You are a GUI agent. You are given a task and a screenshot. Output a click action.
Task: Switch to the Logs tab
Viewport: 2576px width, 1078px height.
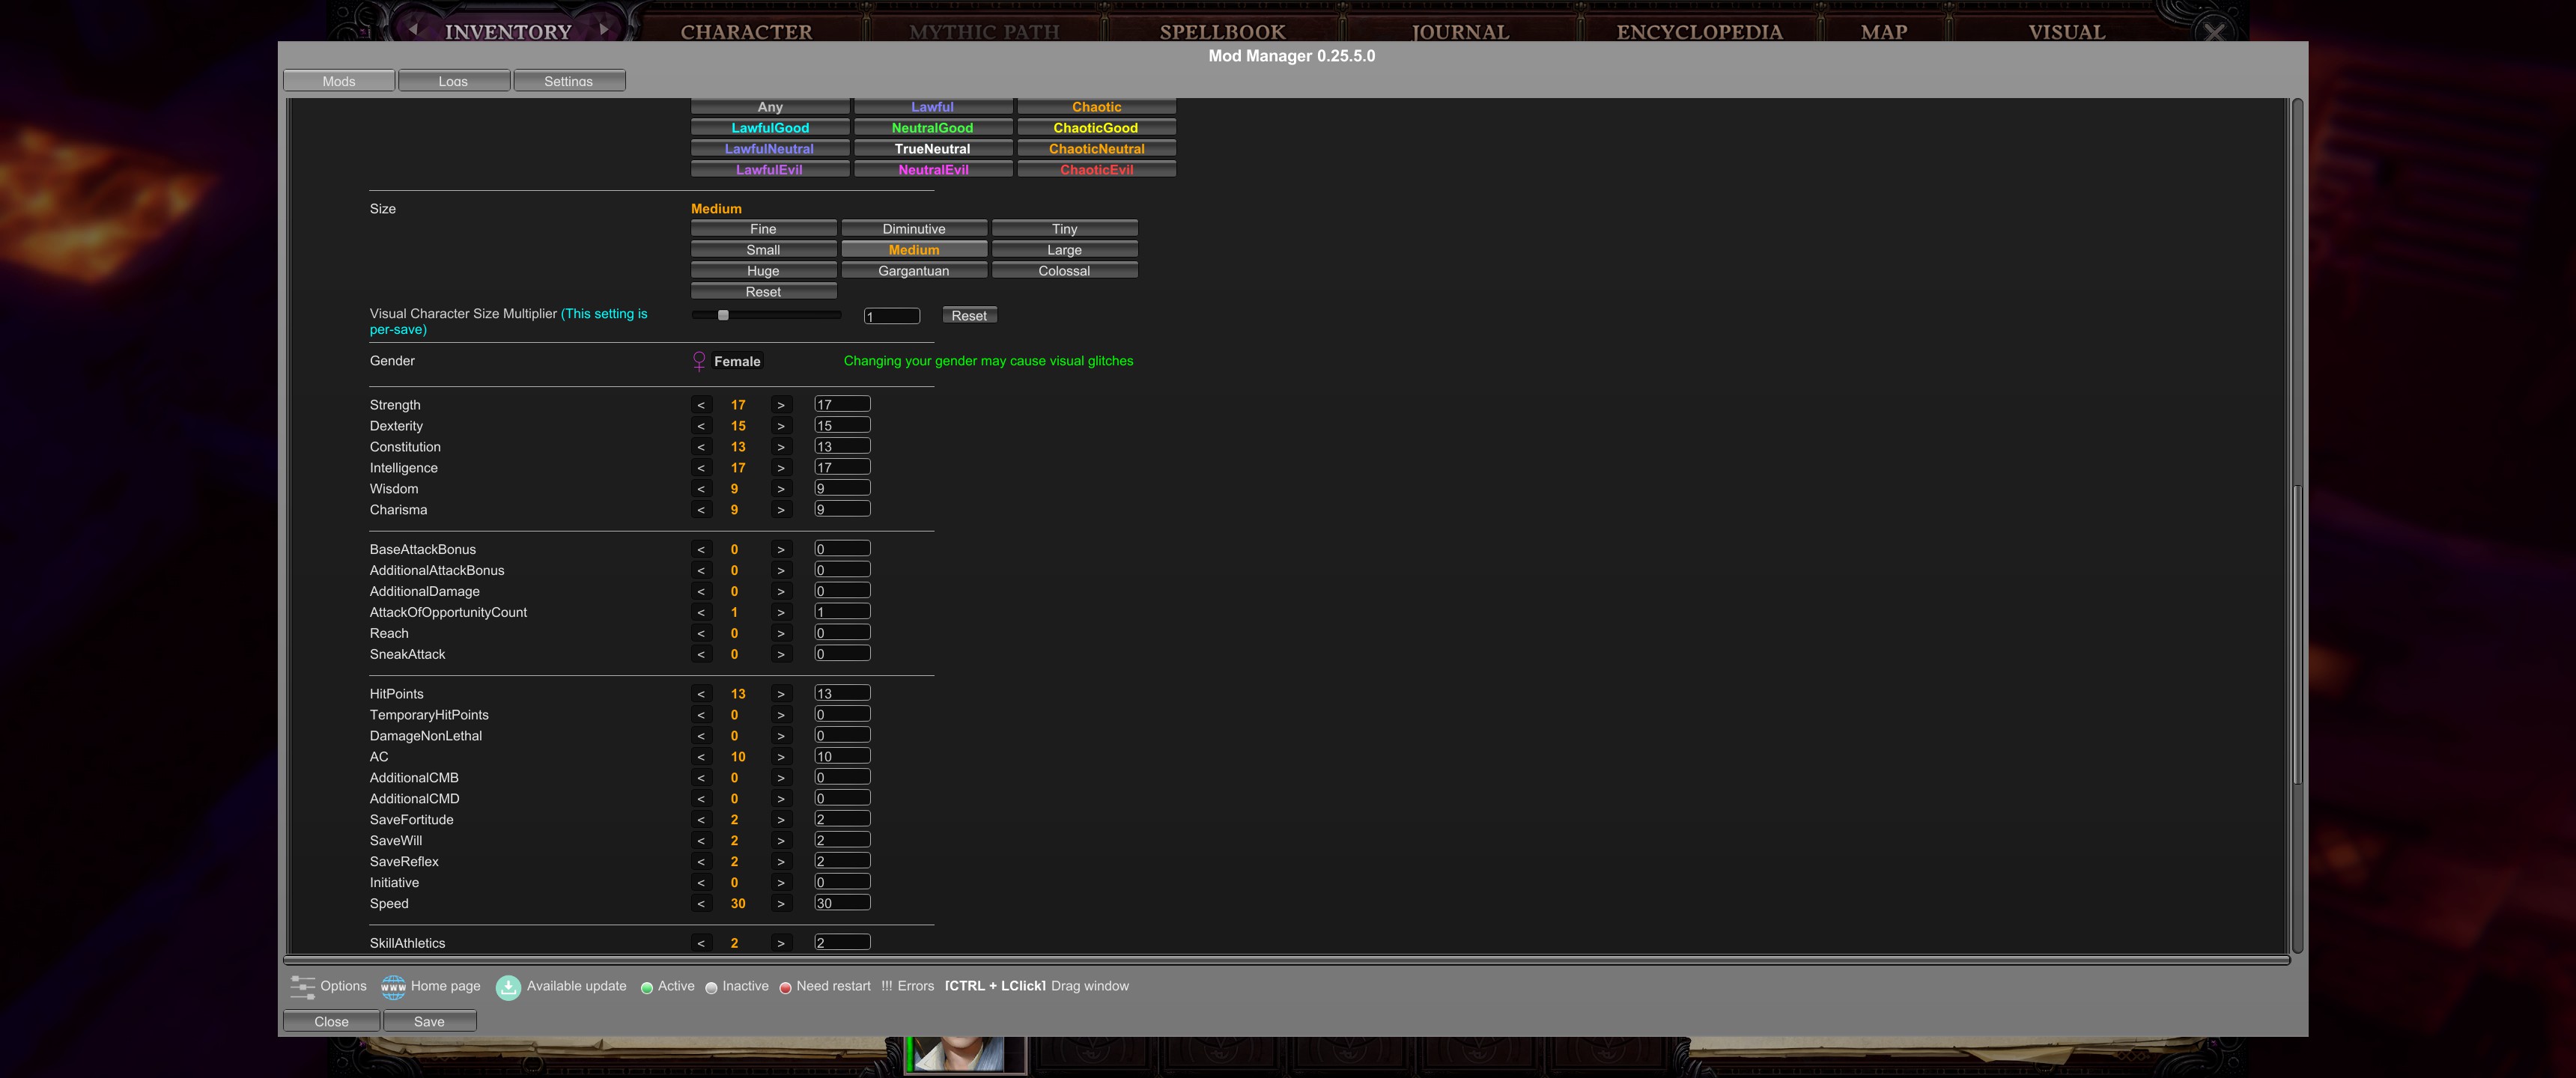(x=453, y=81)
